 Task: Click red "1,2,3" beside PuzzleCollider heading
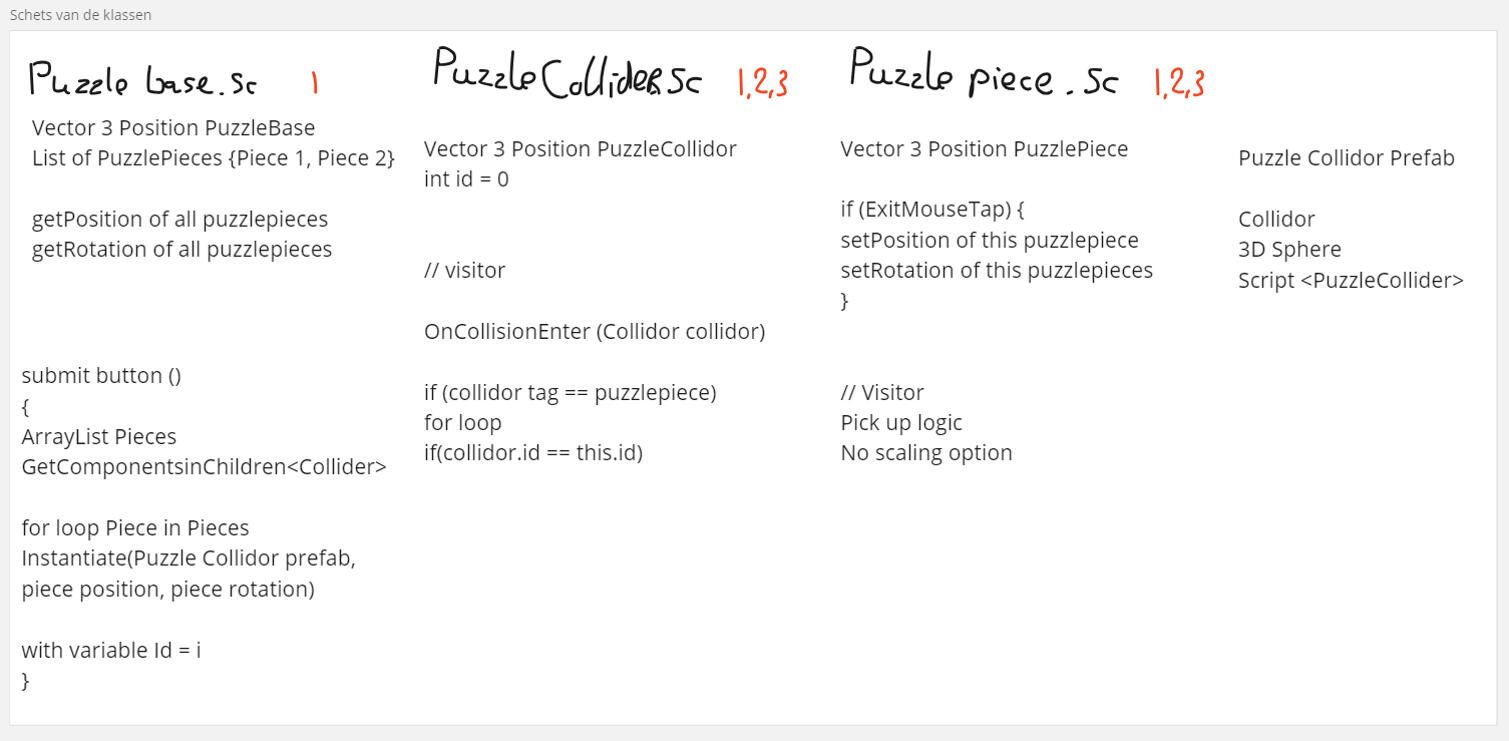point(763,84)
